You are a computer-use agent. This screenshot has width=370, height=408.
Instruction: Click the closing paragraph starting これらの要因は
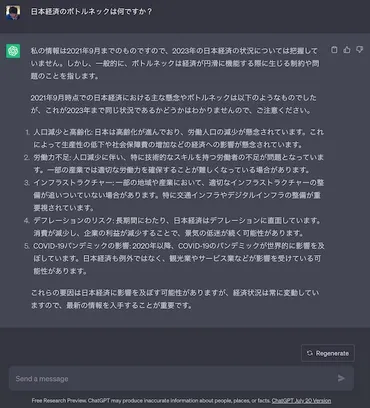click(175, 299)
